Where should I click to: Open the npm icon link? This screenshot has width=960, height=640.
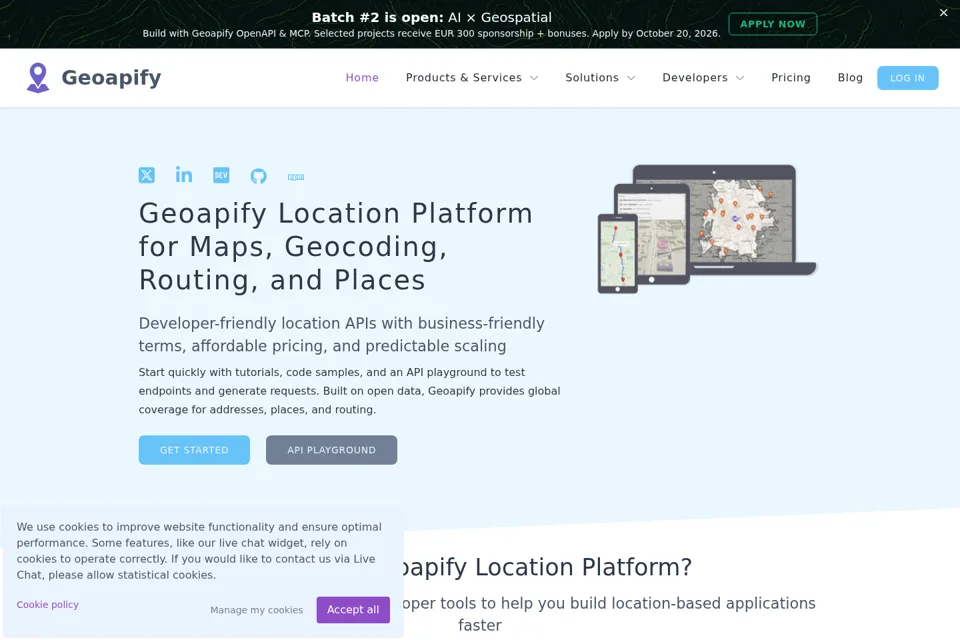tap(296, 177)
